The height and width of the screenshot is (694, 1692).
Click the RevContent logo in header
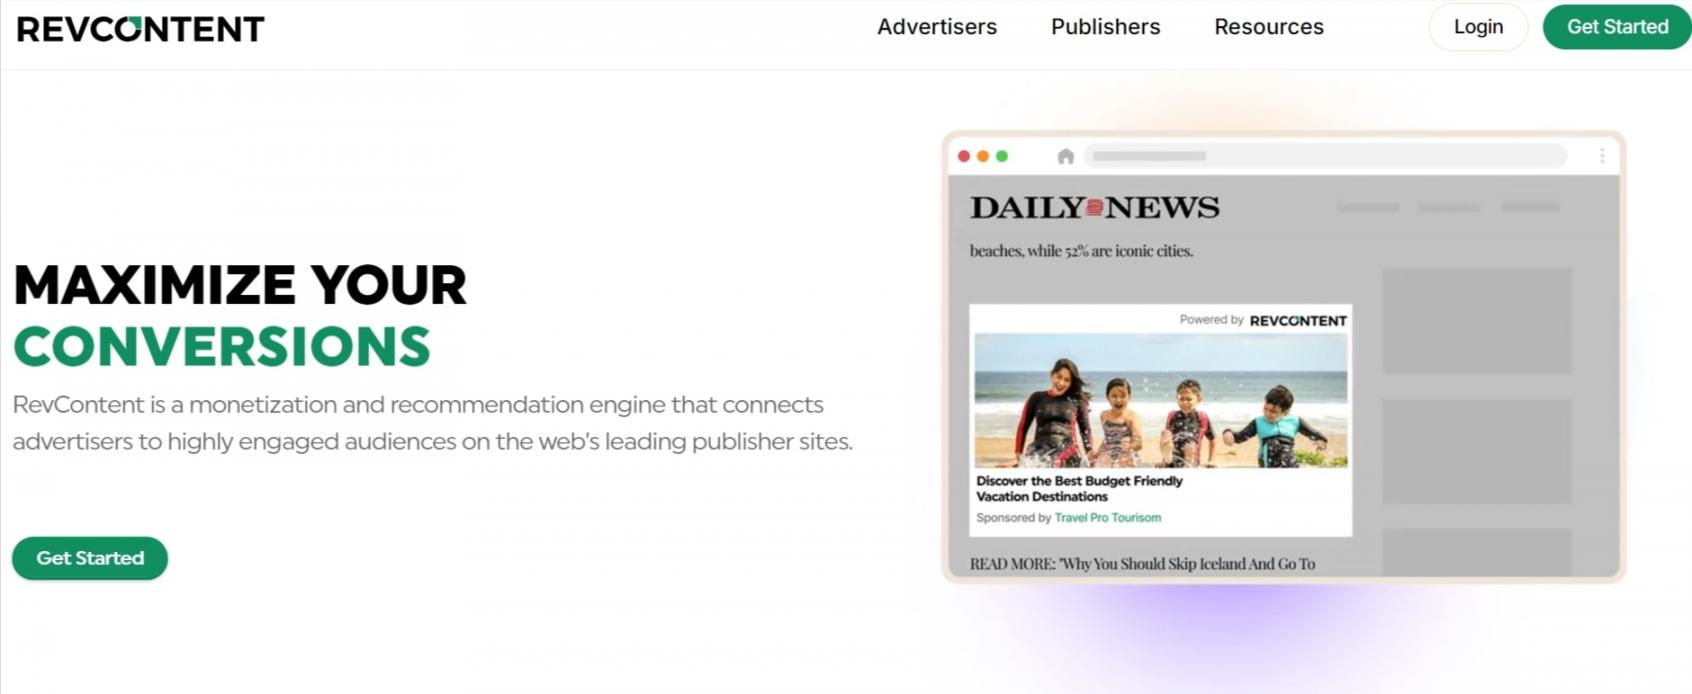140,29
